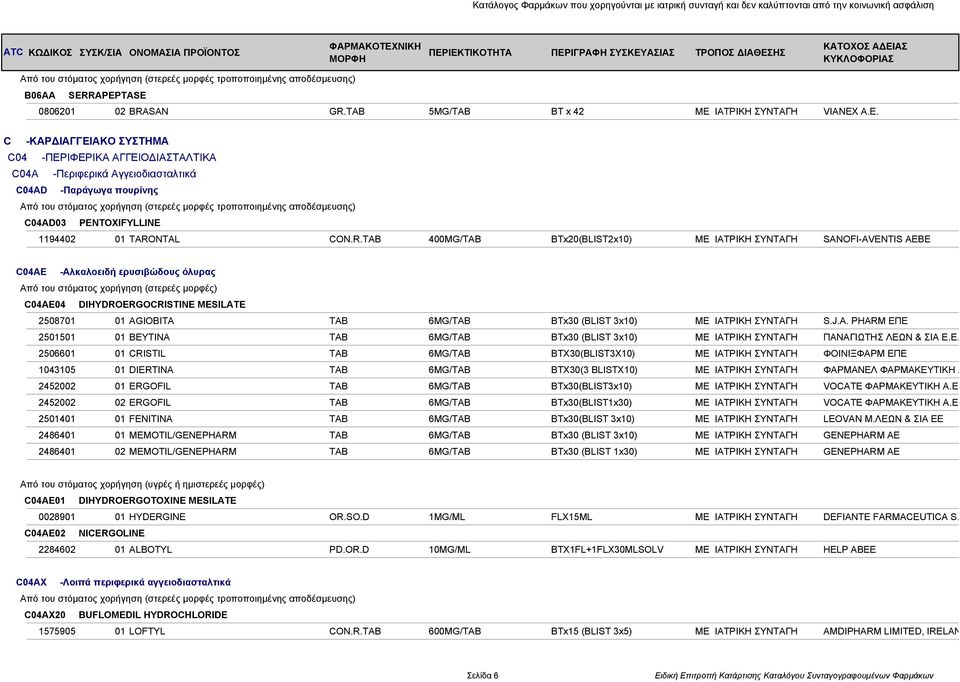Select the "ΠΕΡΙΓΡΑΦΗ ΣΥΣΚΕΥΑΣΙΑΣ" column header
Image resolution: width=960 pixels, height=682 pixels.
click(x=612, y=53)
